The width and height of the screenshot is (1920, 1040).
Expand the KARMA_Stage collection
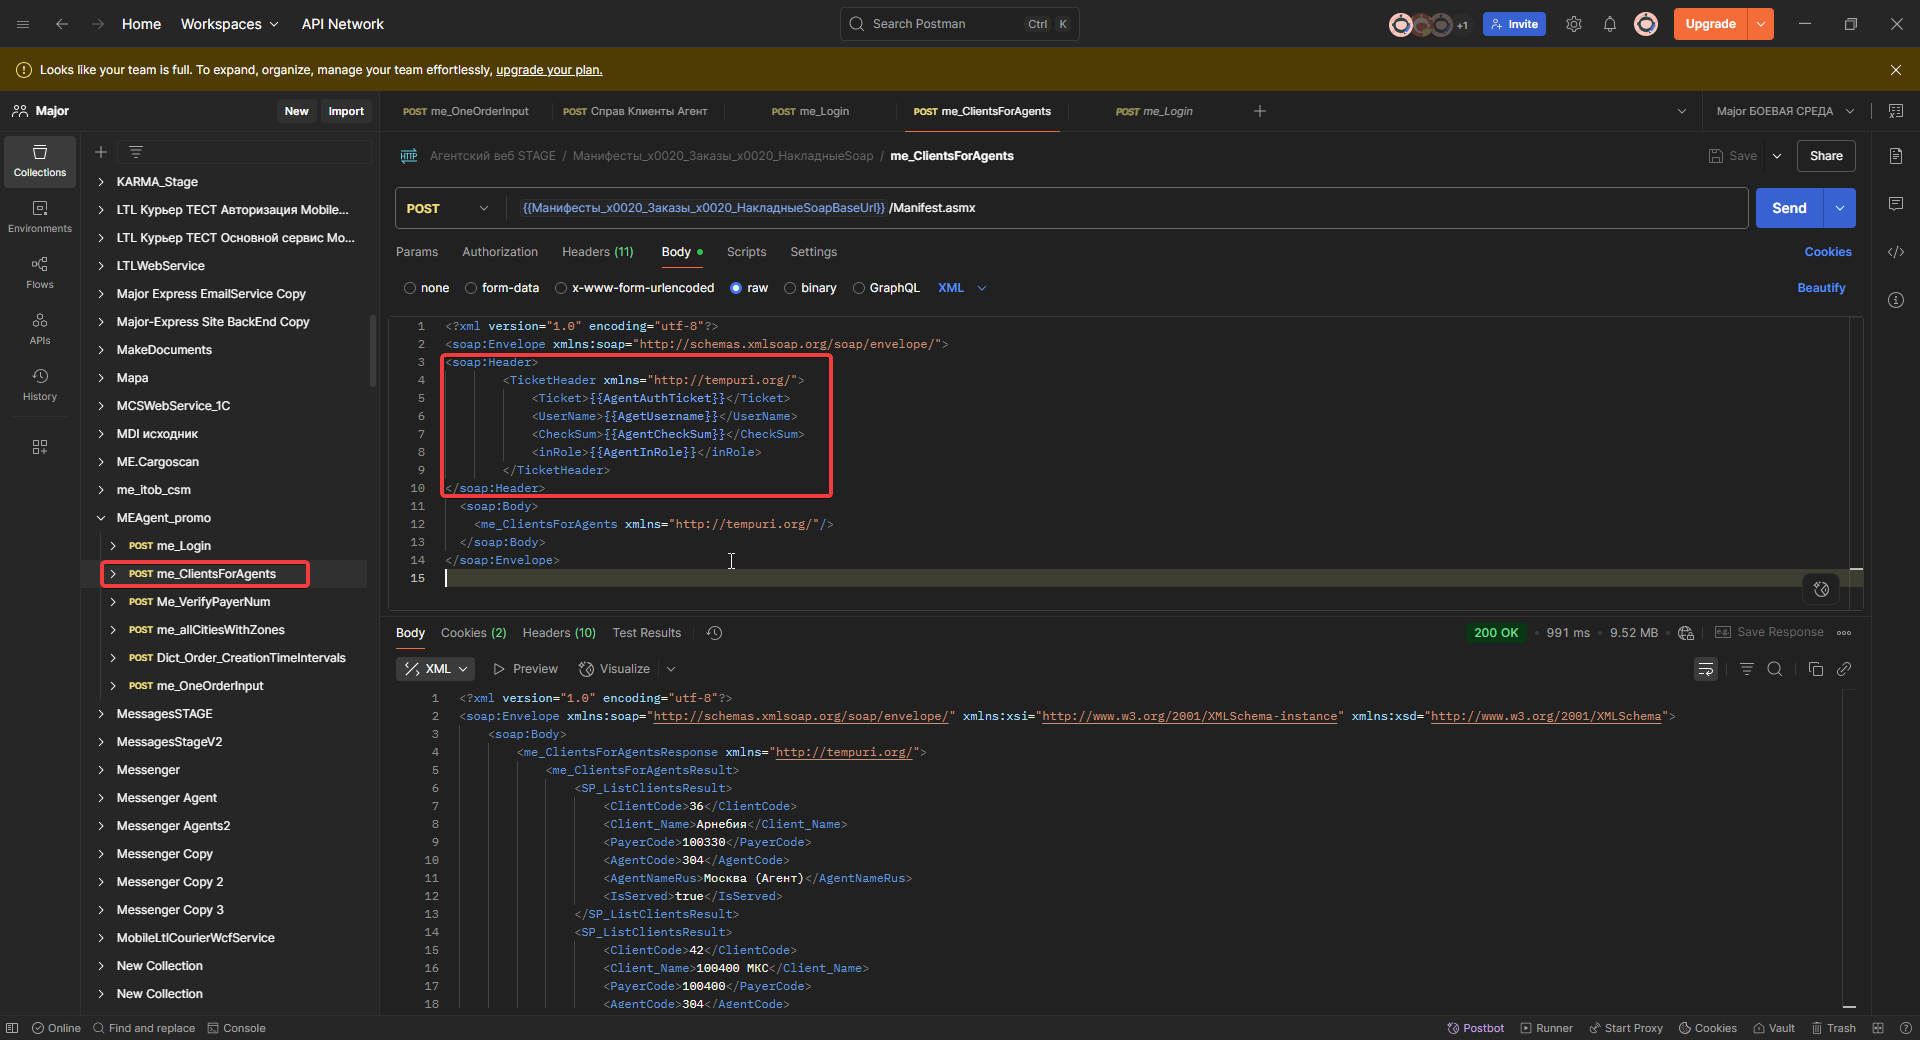(101, 182)
